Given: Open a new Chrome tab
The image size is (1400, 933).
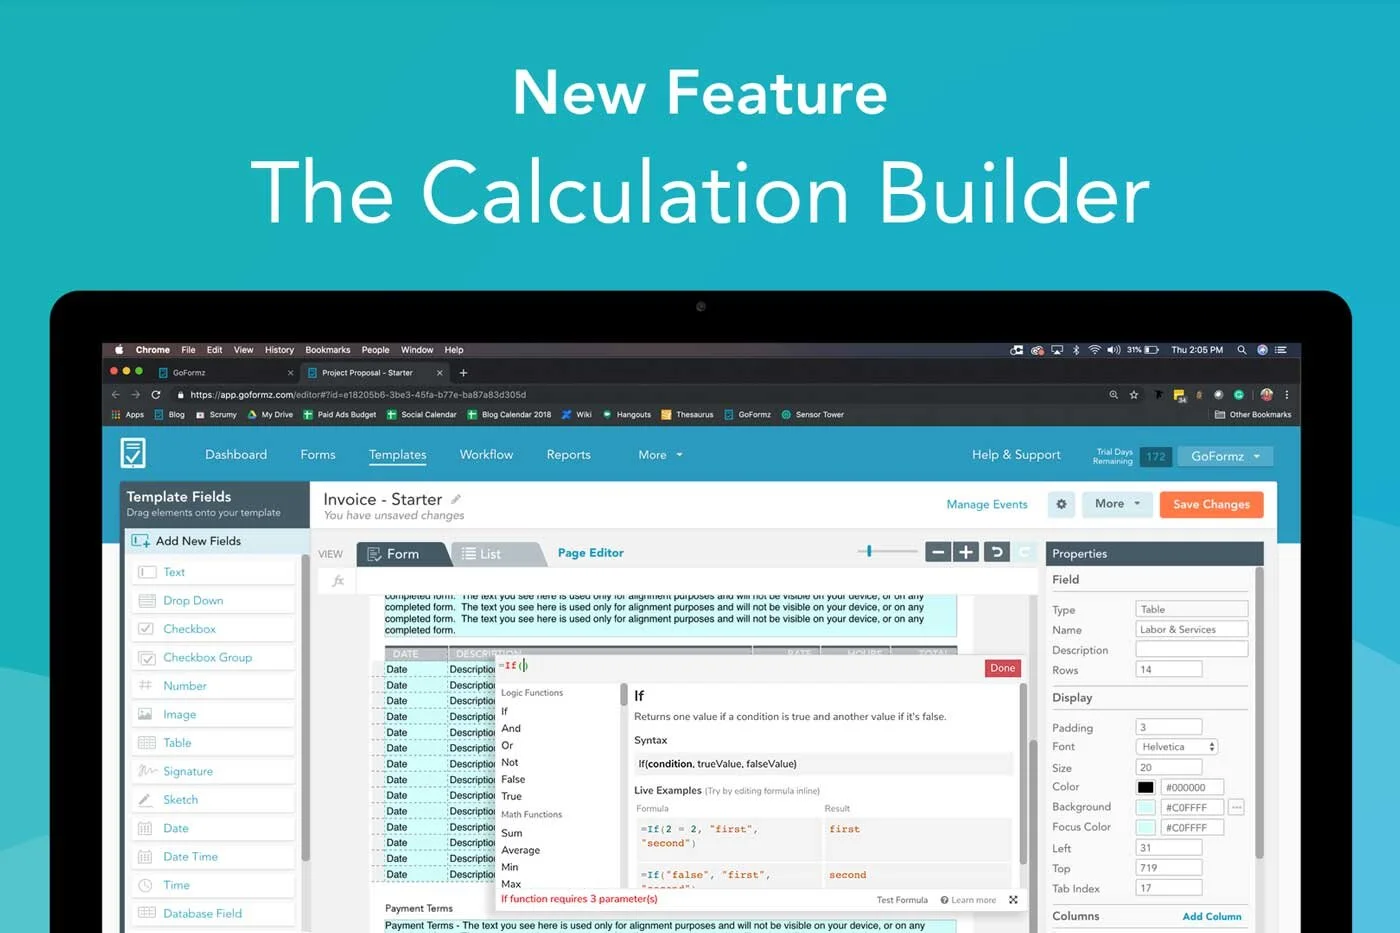Looking at the screenshot, I should tap(463, 373).
